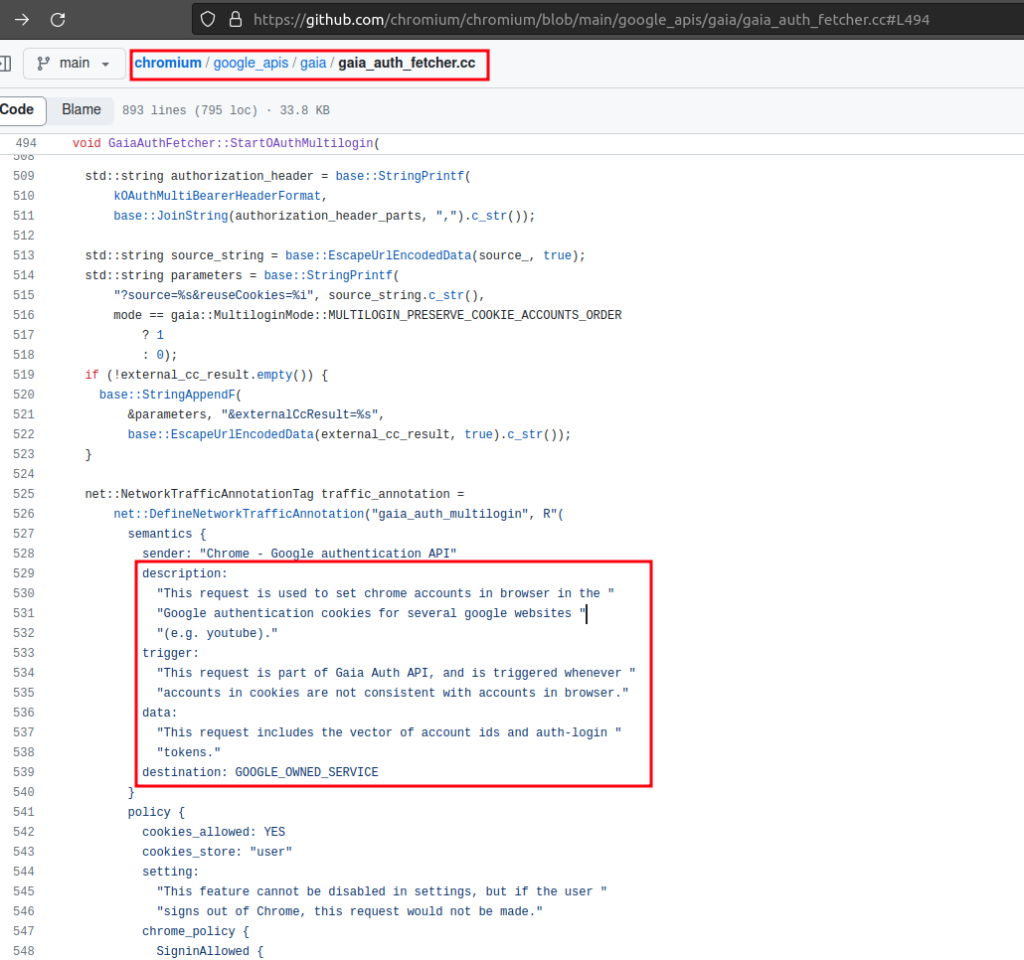Click the site security padlock icon
Screen dimensions: 1024x960
click(x=235, y=19)
